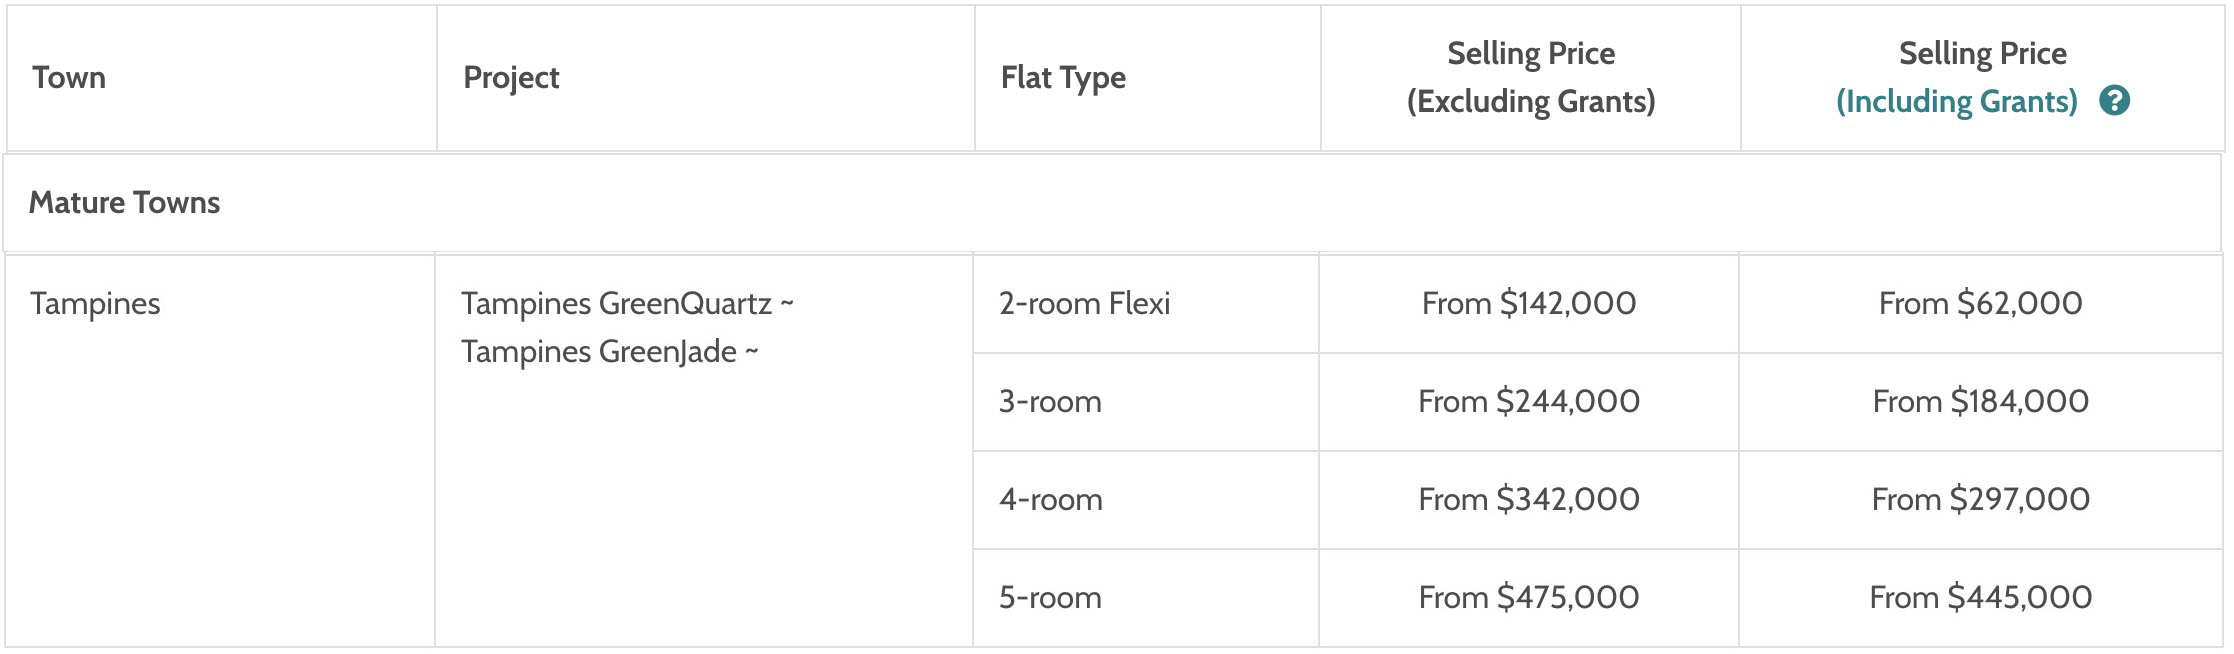Select the From $244,000 price cell
The height and width of the screenshot is (654, 2234).
(x=1529, y=402)
